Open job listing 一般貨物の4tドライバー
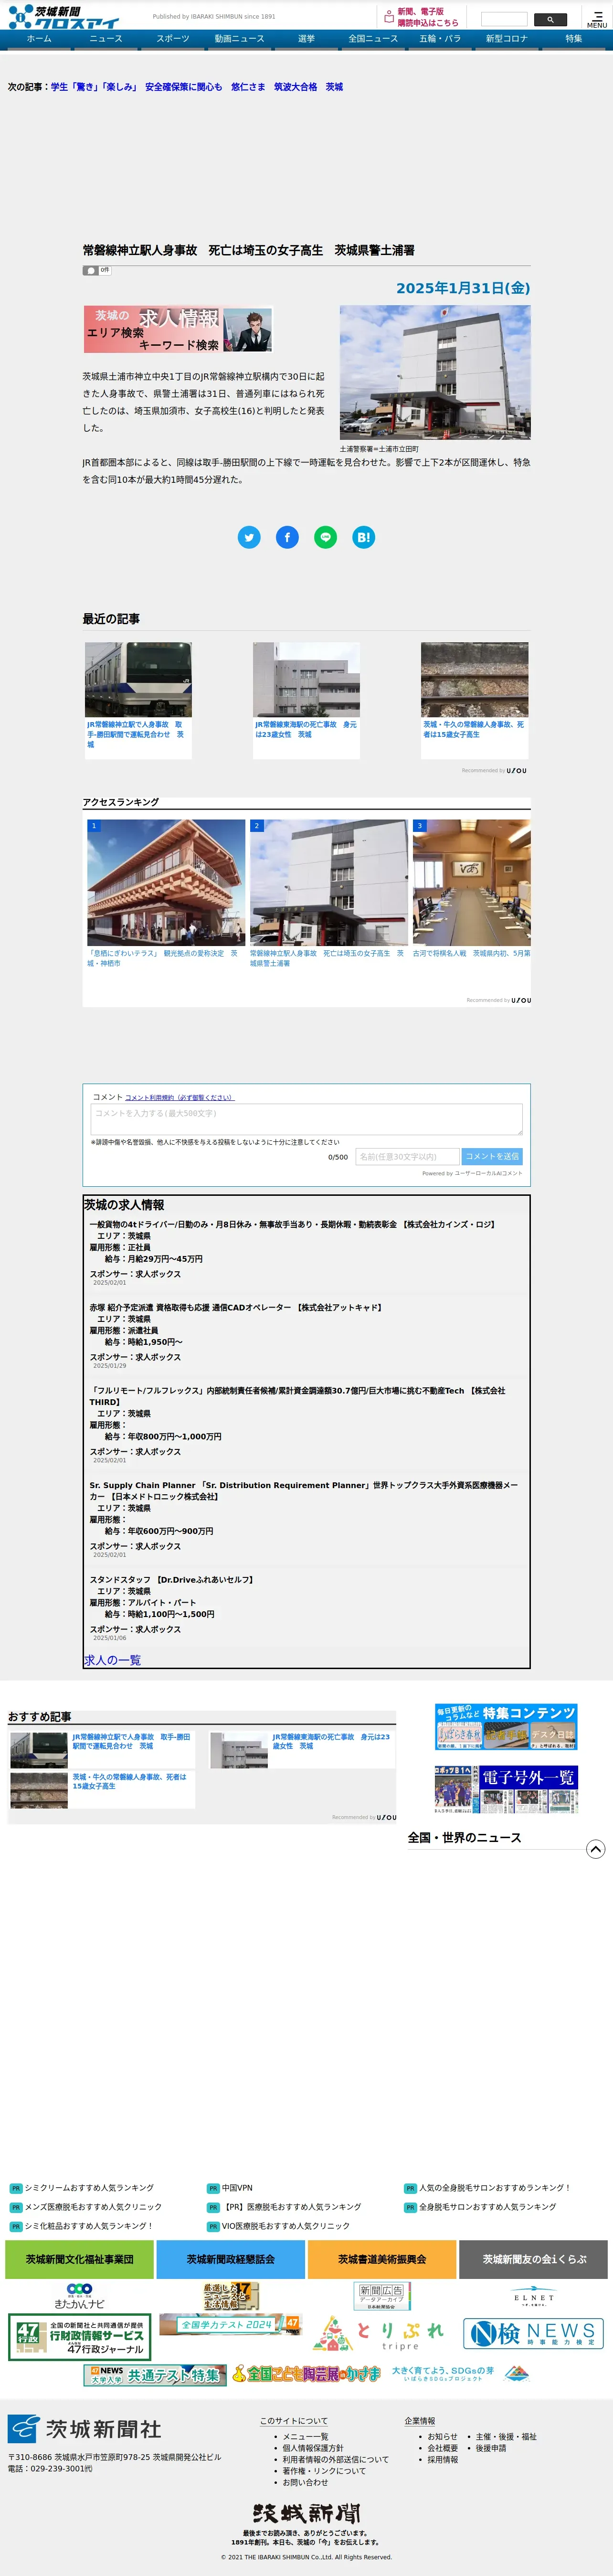 pyautogui.click(x=293, y=1224)
